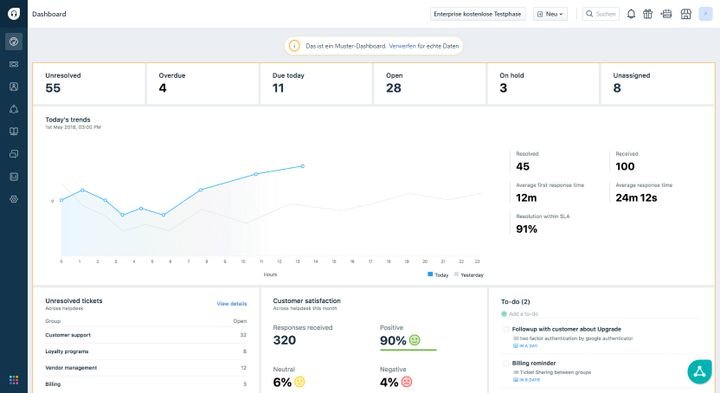Click the Received 100 statistic
The height and width of the screenshot is (393, 720).
[627, 162]
